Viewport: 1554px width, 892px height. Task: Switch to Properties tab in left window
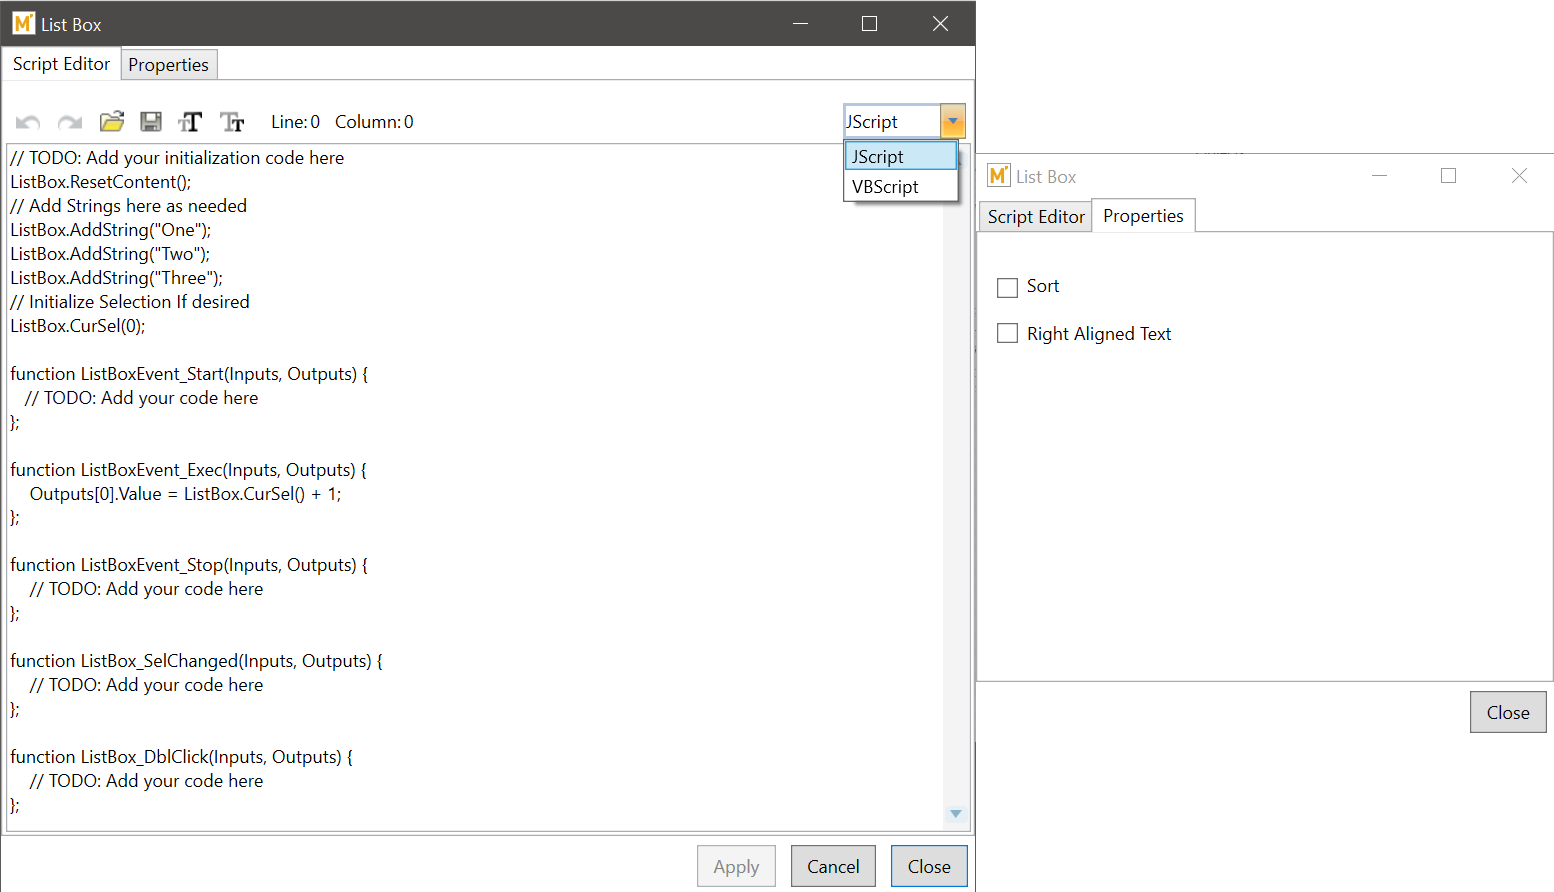click(168, 65)
